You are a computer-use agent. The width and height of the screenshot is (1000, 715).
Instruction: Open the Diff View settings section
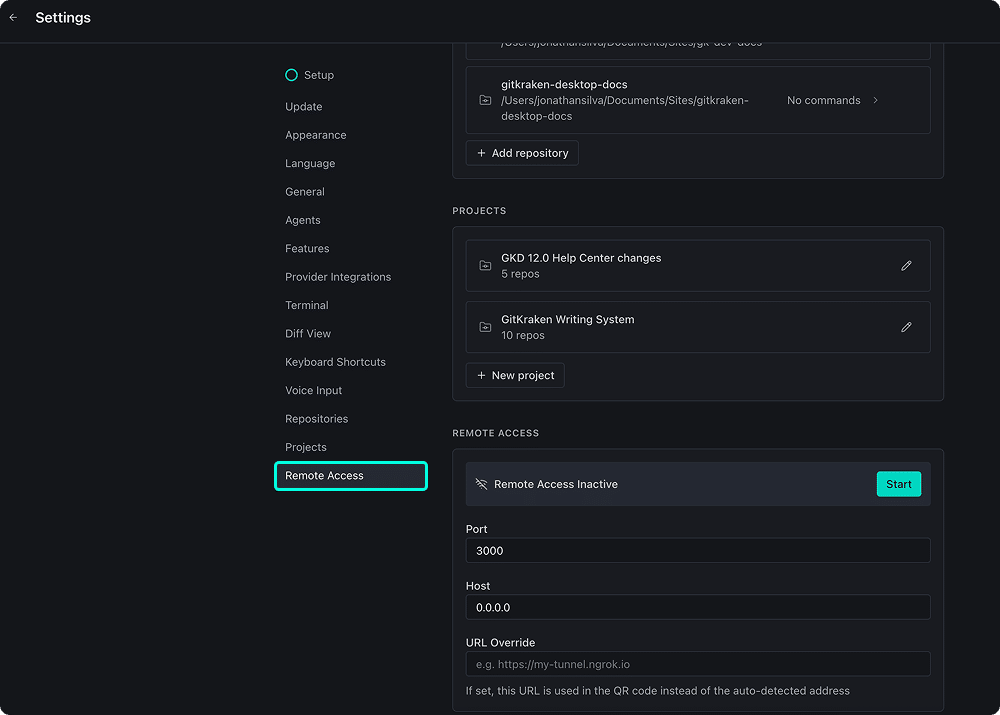point(308,334)
